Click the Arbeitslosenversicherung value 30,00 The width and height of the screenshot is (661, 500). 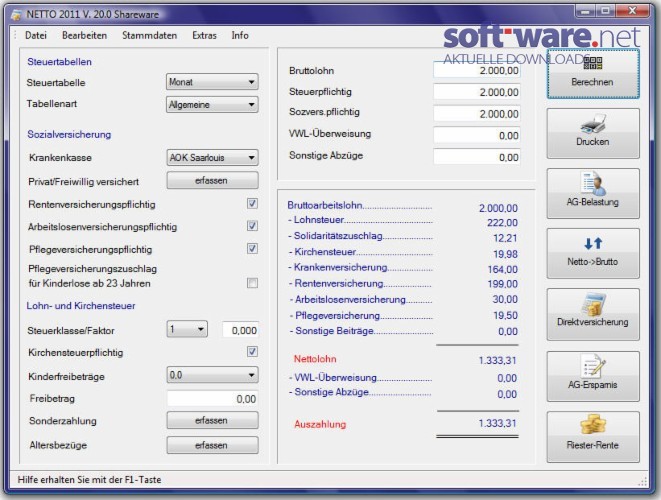505,299
